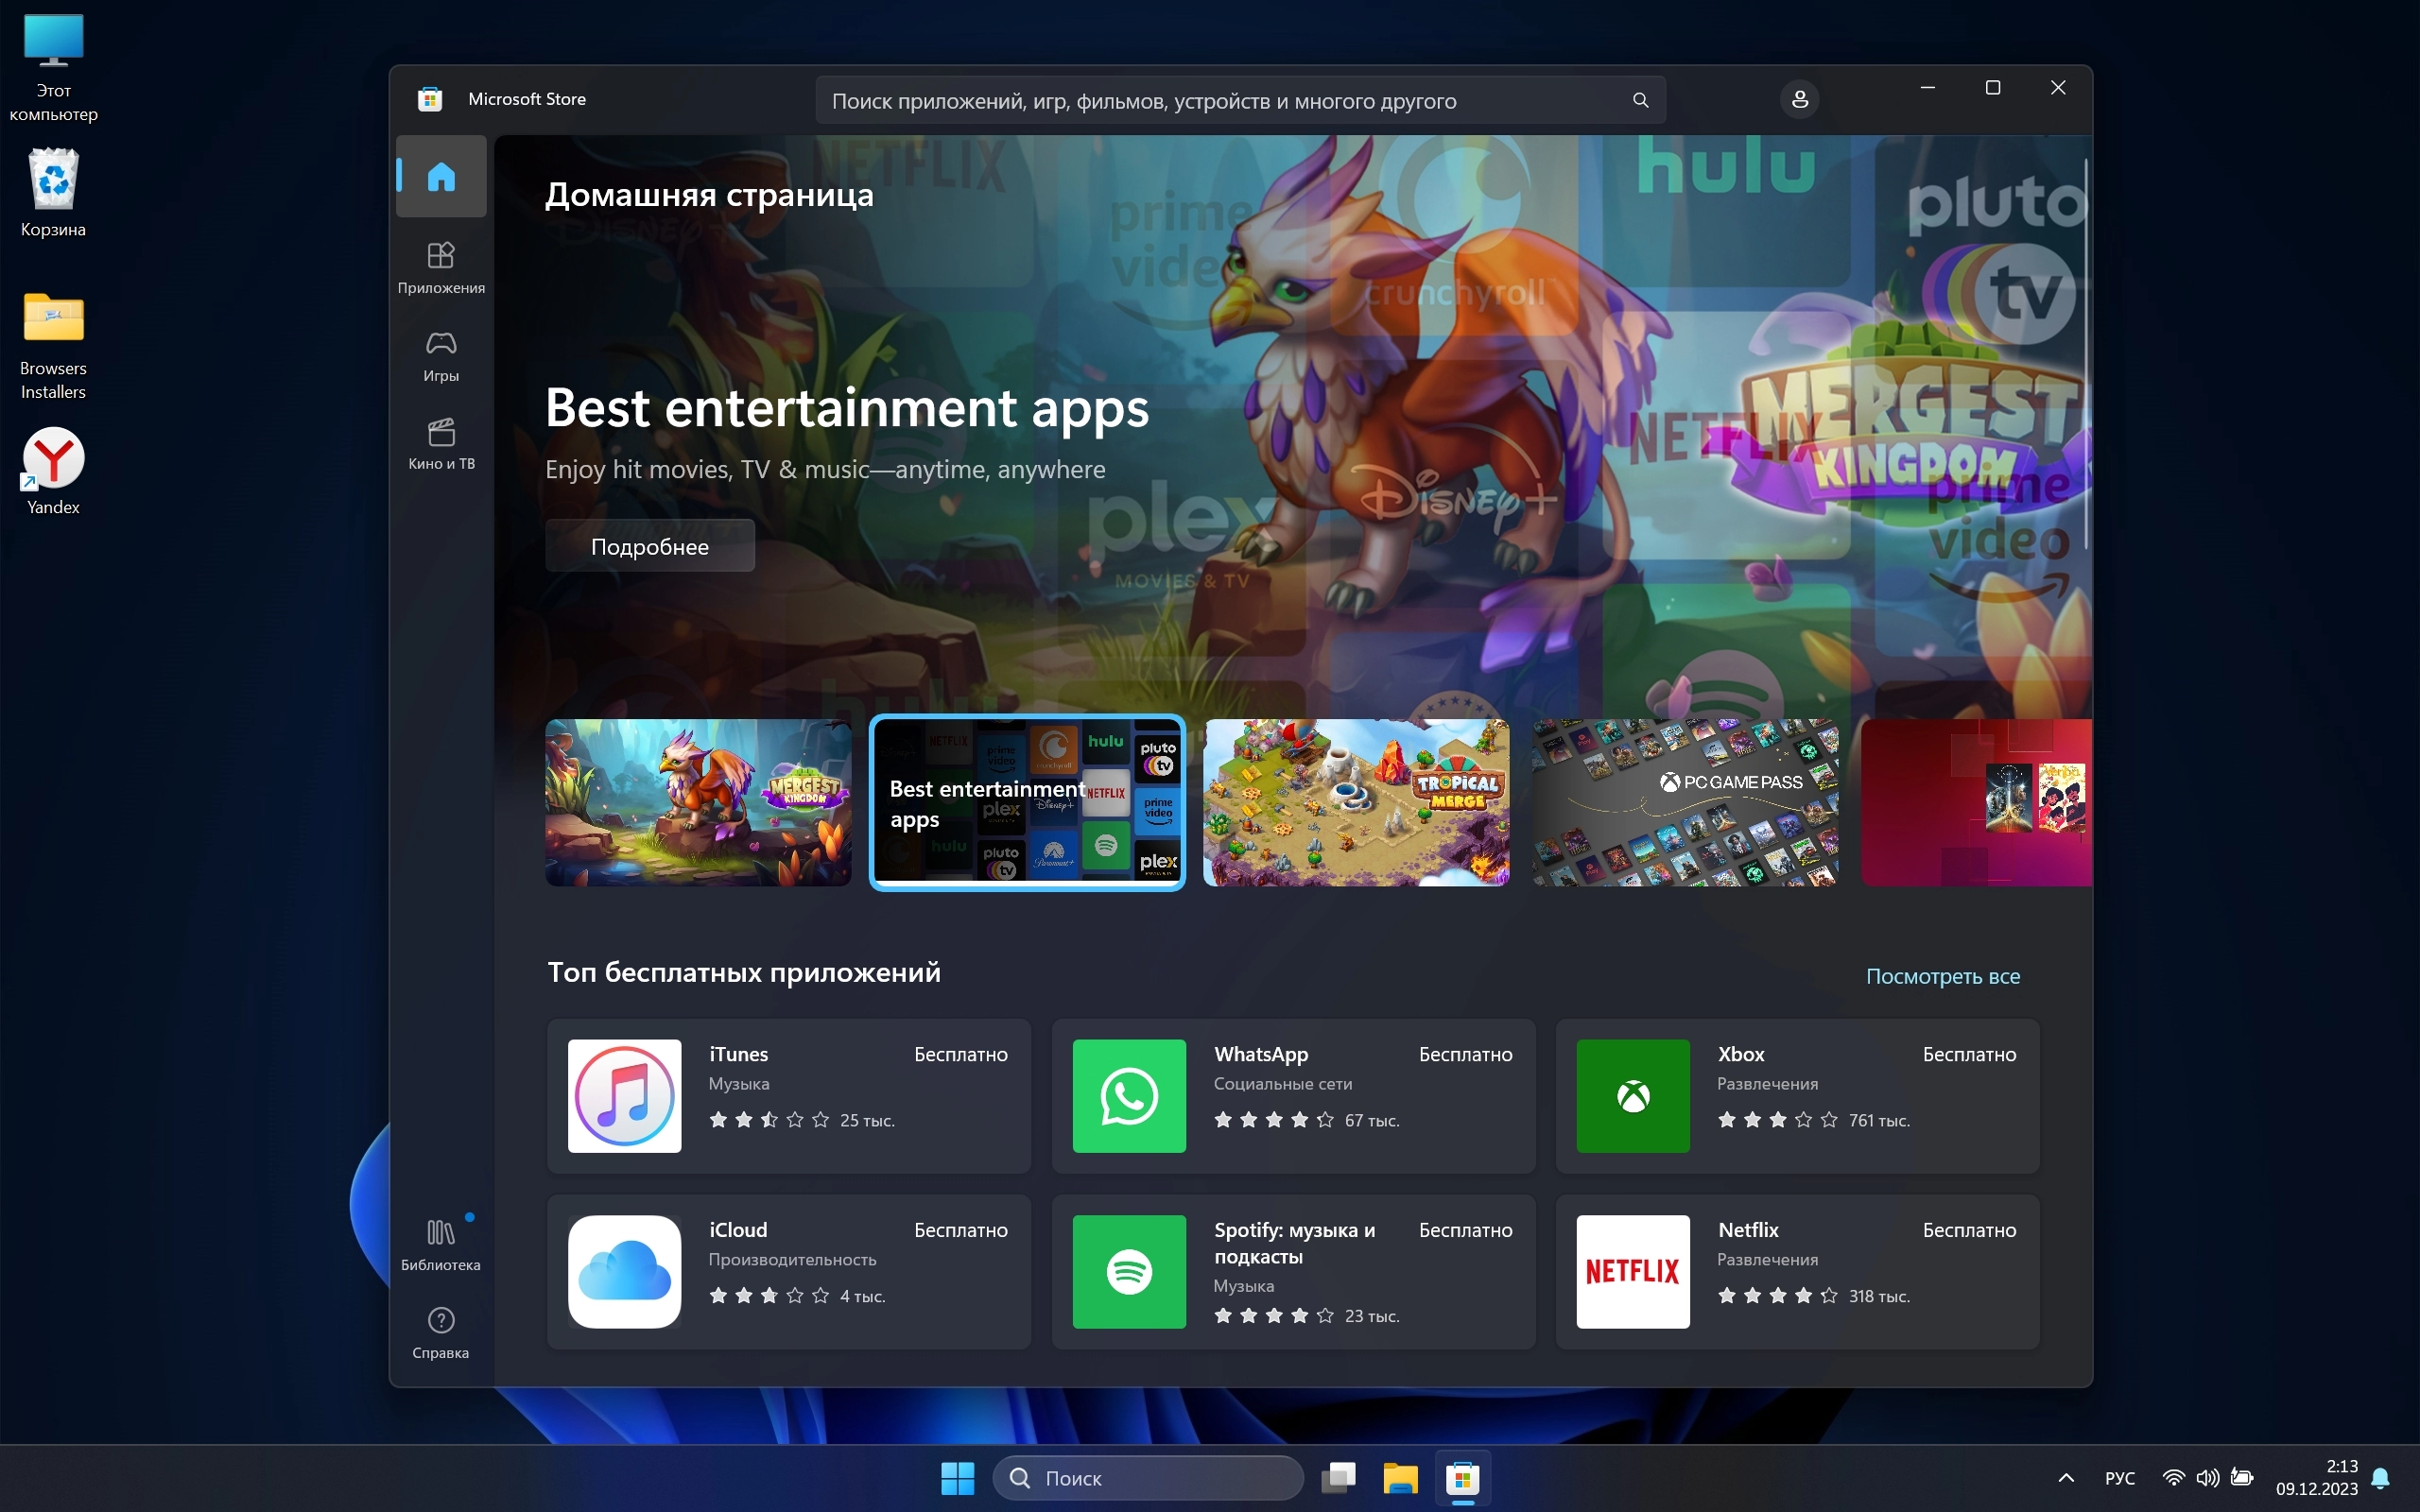The width and height of the screenshot is (2420, 1512).
Task: Click the magnifier icon in Store search
Action: (1640, 100)
